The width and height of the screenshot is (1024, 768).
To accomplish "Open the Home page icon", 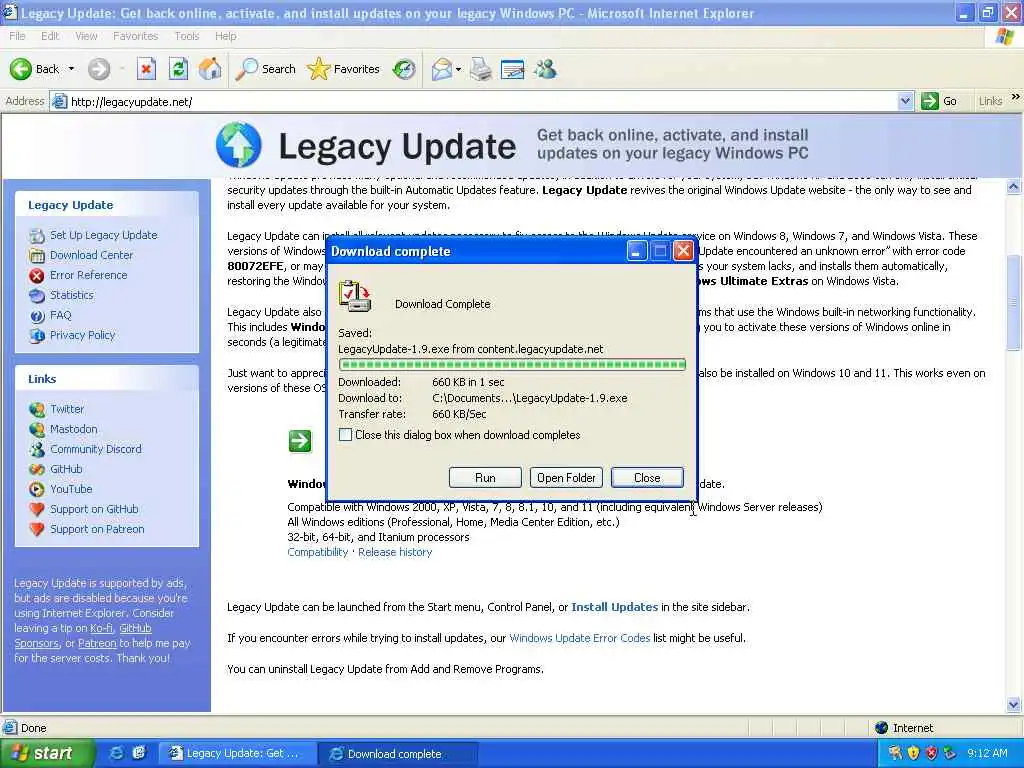I will pyautogui.click(x=210, y=69).
